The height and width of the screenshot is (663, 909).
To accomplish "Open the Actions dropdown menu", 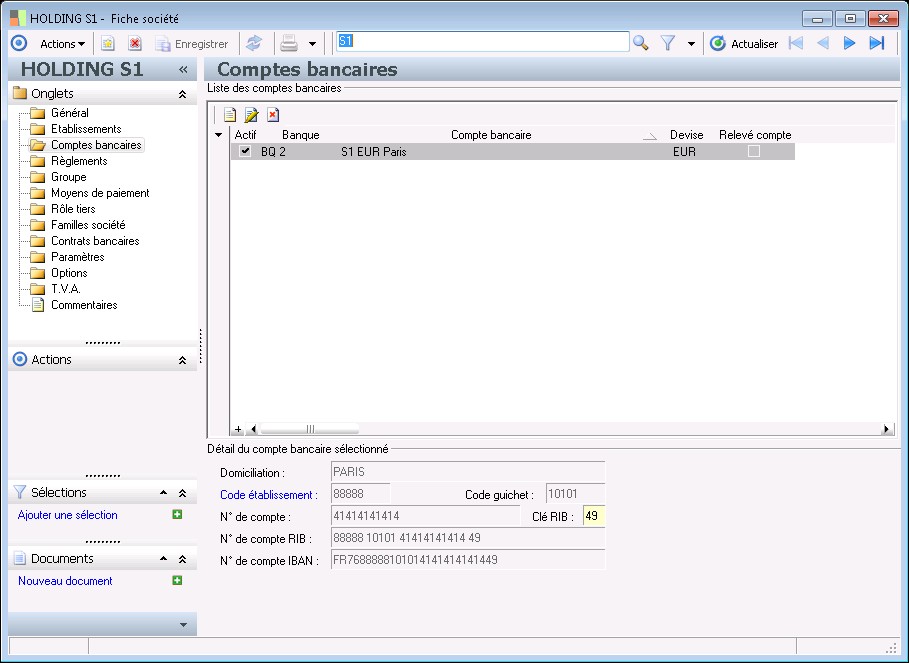I will point(62,43).
